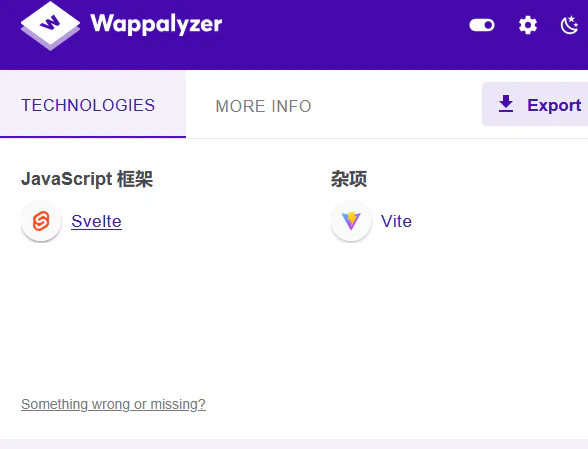588x449 pixels.
Task: Open settings via the gear icon
Action: [528, 26]
